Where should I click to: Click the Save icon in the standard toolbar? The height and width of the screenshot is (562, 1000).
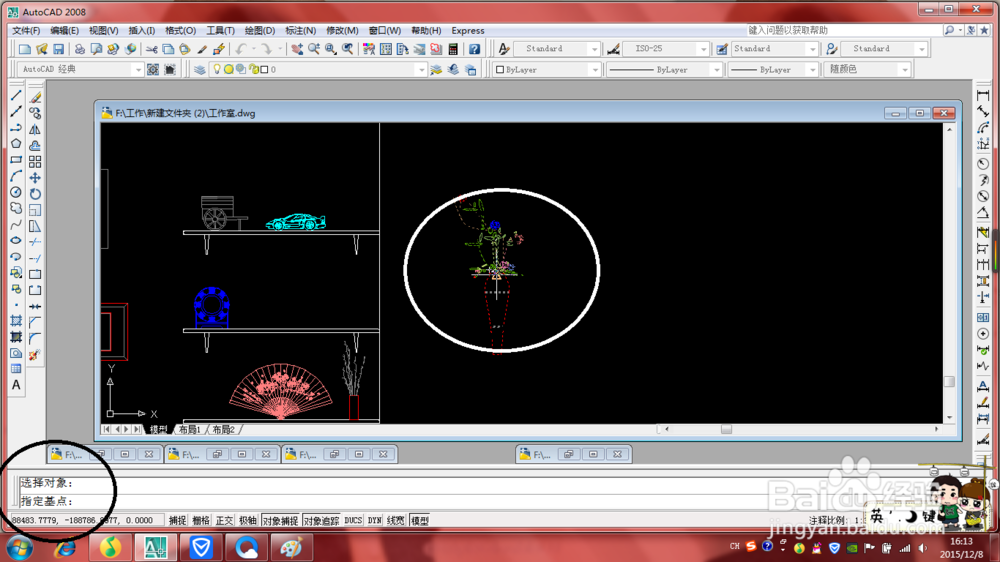coord(59,49)
